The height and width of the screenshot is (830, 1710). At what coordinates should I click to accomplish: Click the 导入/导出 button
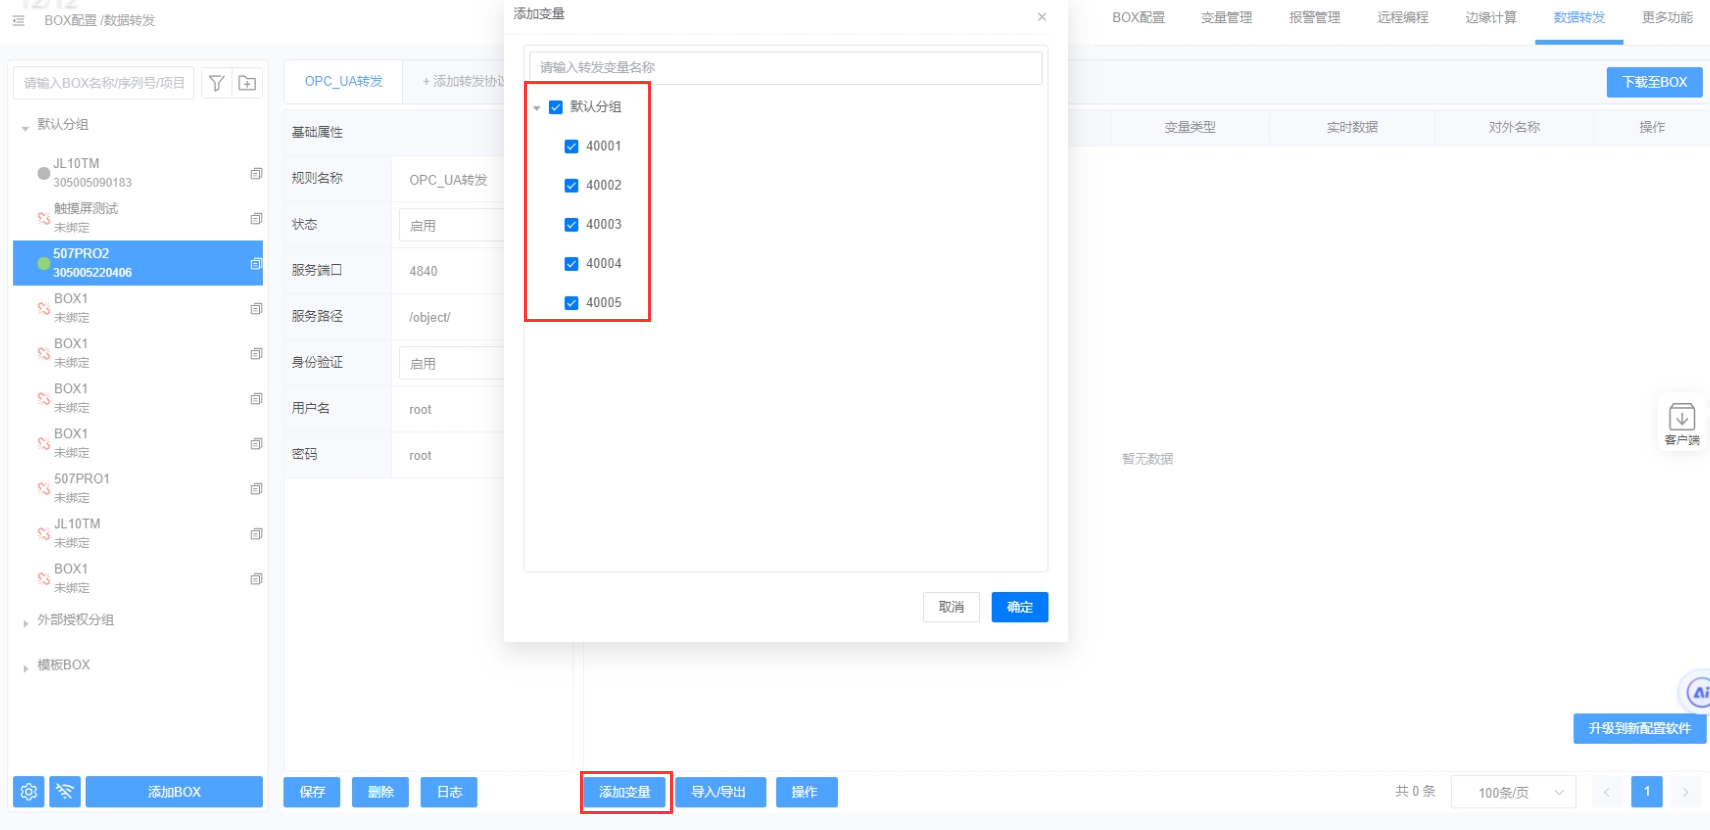tap(719, 792)
